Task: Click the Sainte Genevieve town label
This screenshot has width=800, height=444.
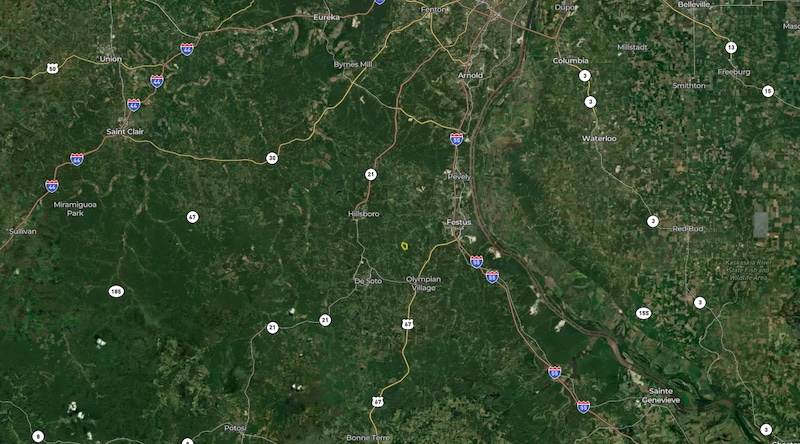Action: pyautogui.click(x=661, y=396)
